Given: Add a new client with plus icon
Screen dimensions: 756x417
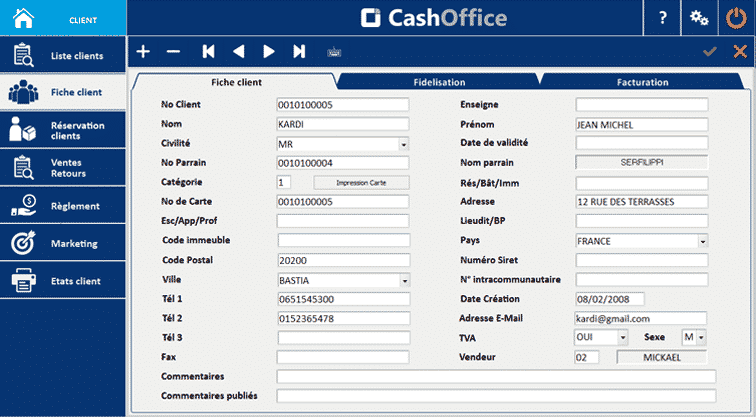Looking at the screenshot, I should (x=143, y=52).
